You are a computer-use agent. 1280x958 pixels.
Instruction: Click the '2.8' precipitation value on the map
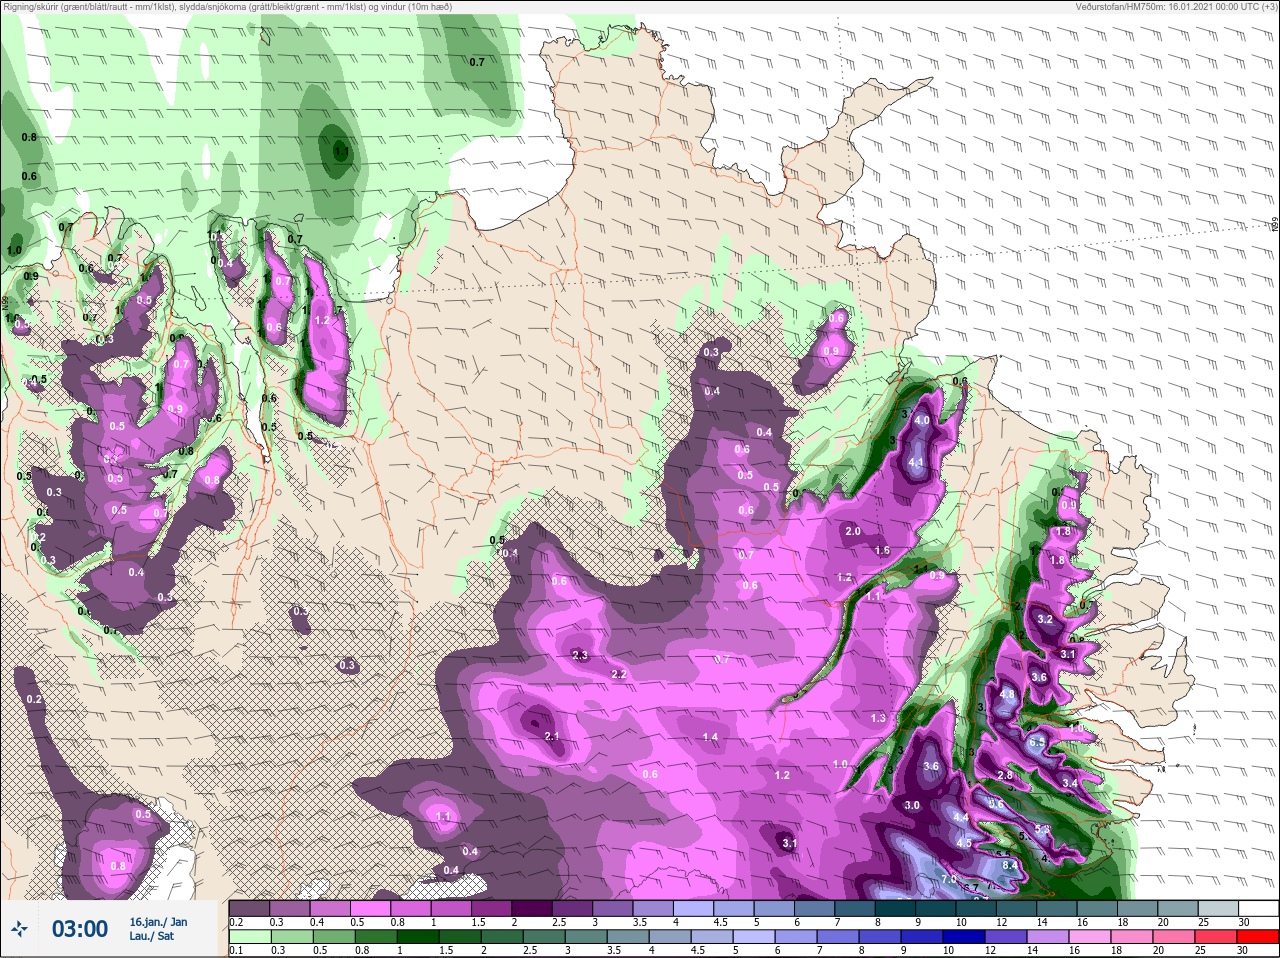(1006, 775)
